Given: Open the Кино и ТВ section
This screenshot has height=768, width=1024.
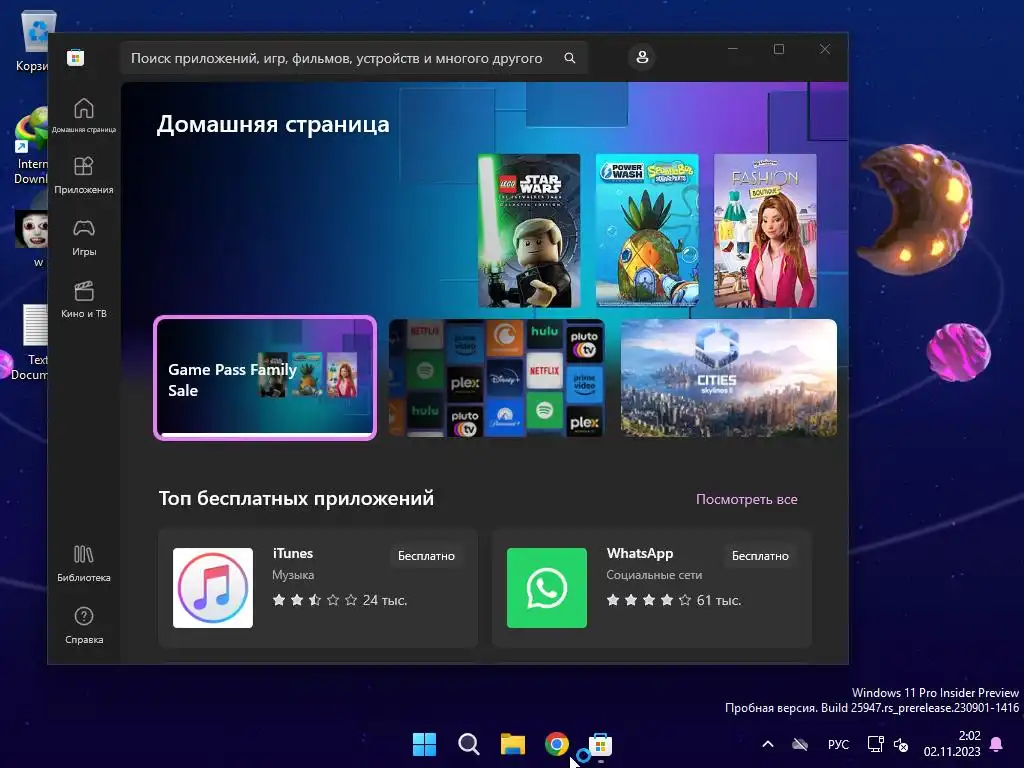Looking at the screenshot, I should (x=84, y=299).
